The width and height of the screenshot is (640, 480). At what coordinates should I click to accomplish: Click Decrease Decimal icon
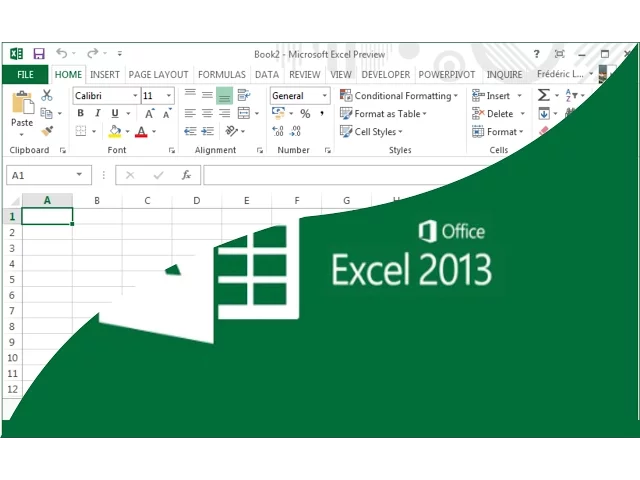(295, 131)
